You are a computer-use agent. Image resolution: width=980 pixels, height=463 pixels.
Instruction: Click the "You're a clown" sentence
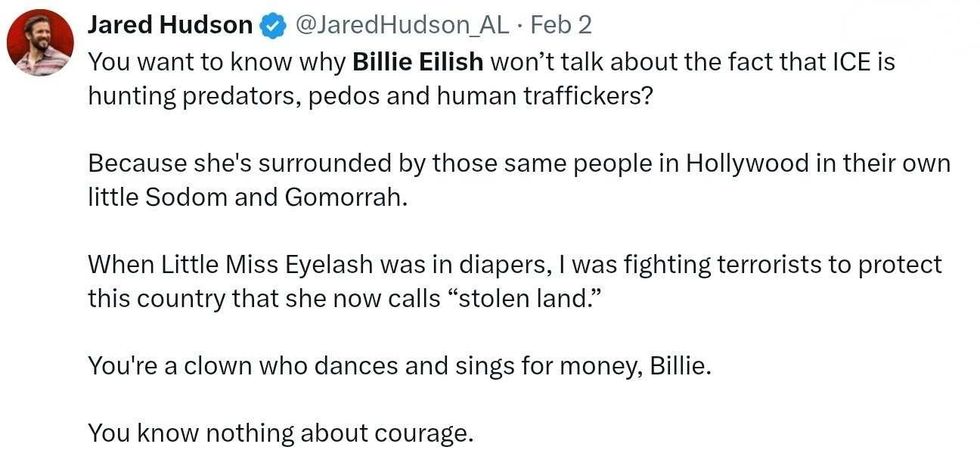click(x=399, y=367)
